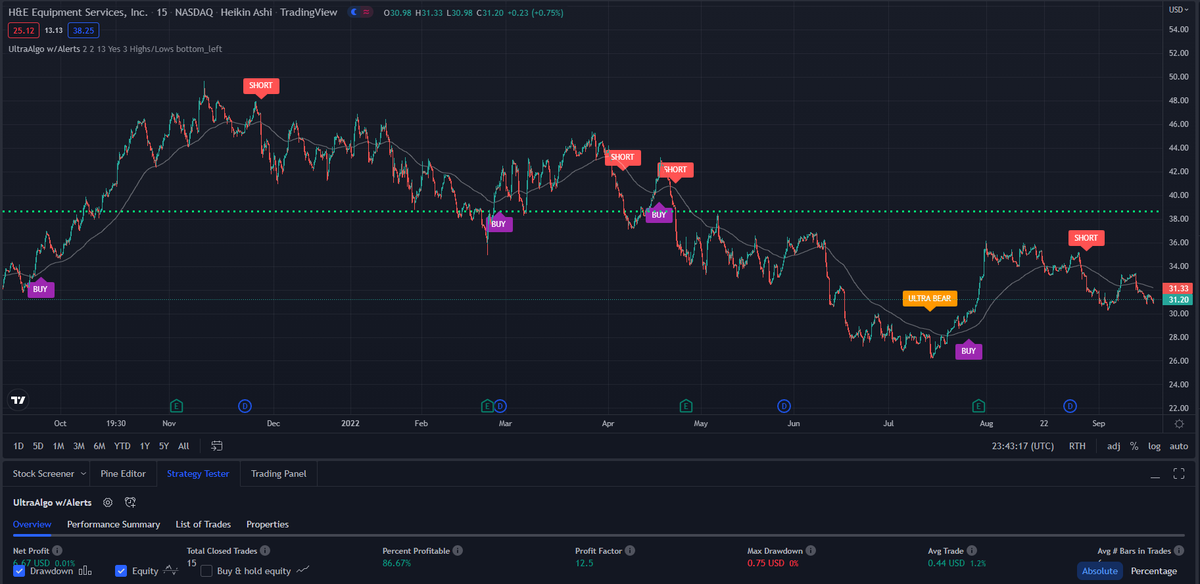Set range to 3M
Screen dimensions: 1200x584
(78, 446)
